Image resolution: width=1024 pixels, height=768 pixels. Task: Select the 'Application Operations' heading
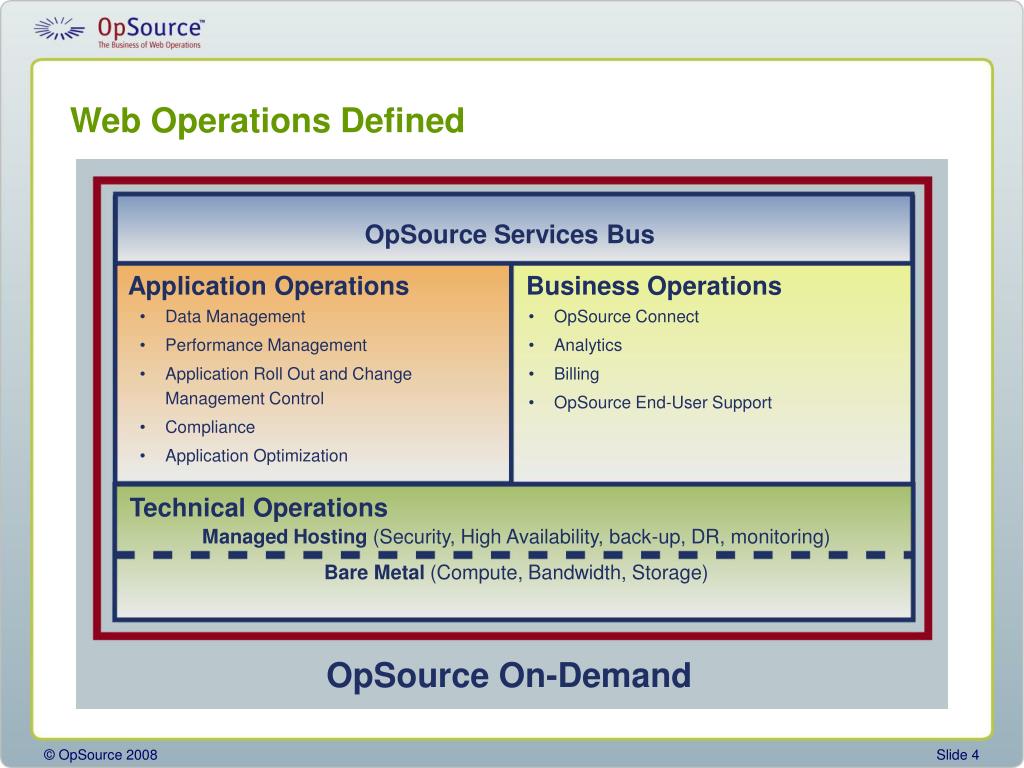[268, 286]
